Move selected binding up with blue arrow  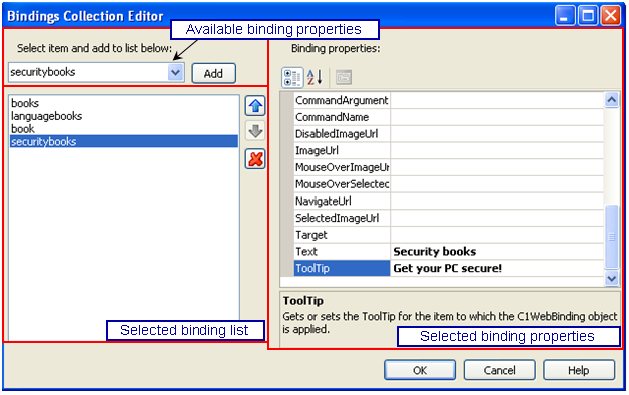tap(255, 106)
